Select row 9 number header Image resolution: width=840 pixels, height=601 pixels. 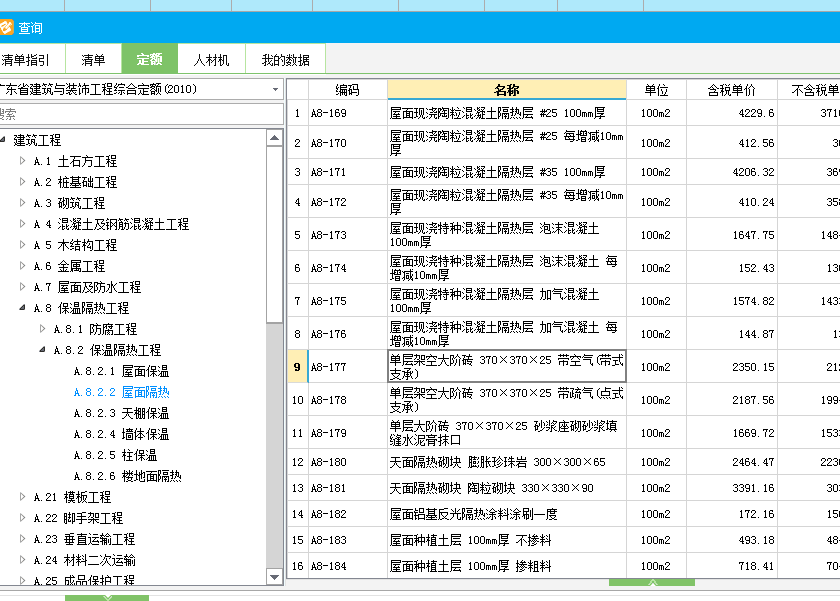[297, 367]
